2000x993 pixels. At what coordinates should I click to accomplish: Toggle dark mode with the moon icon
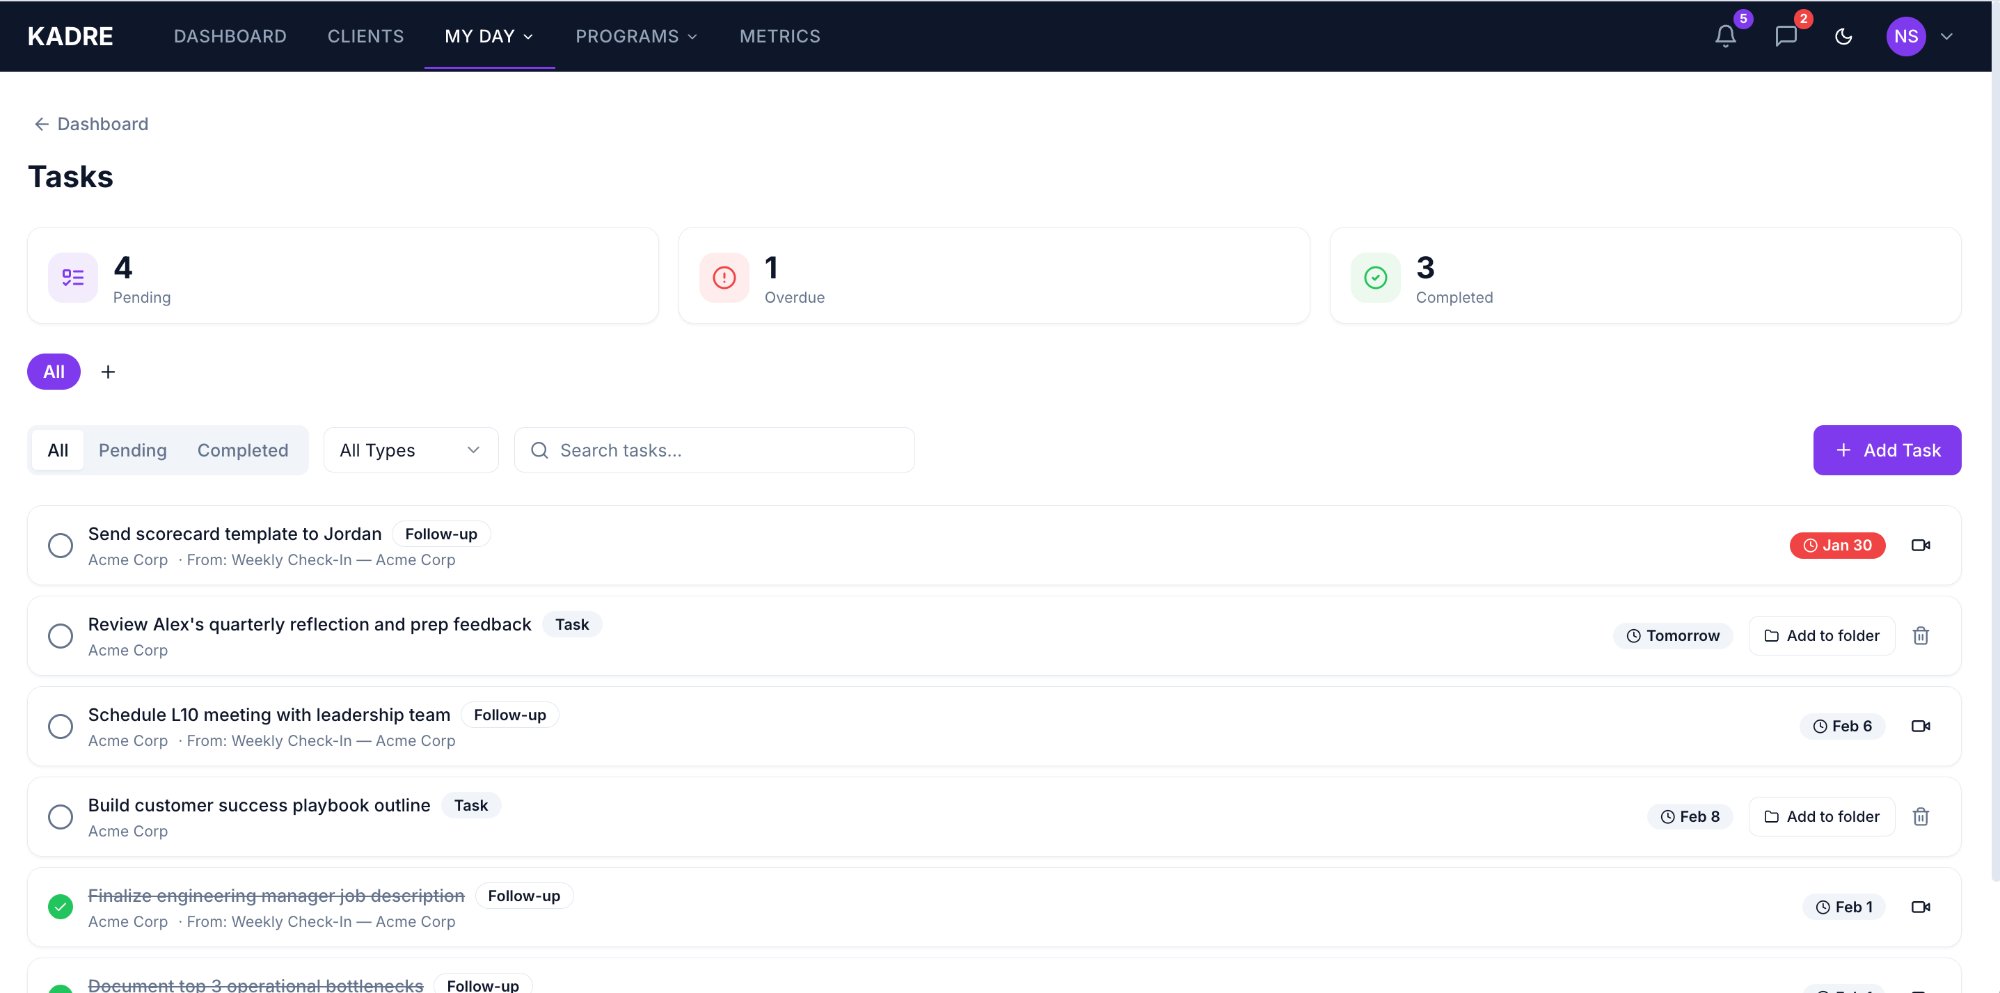(1844, 36)
